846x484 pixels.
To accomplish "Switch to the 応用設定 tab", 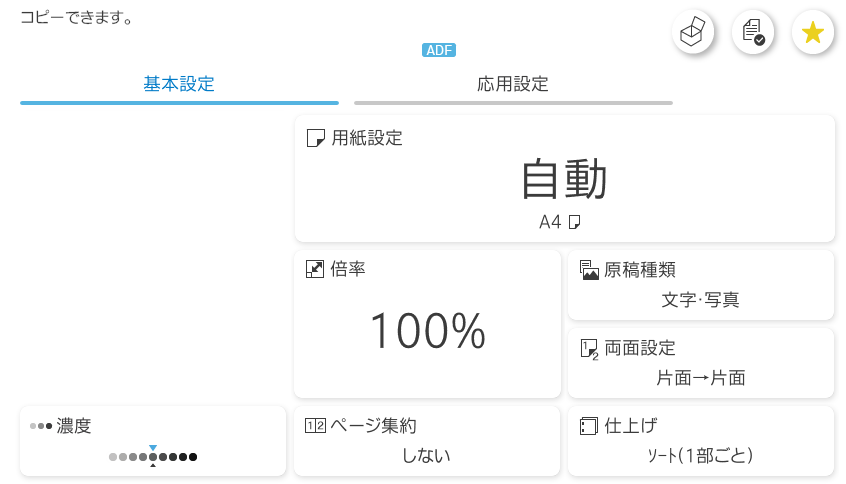I will (513, 85).
